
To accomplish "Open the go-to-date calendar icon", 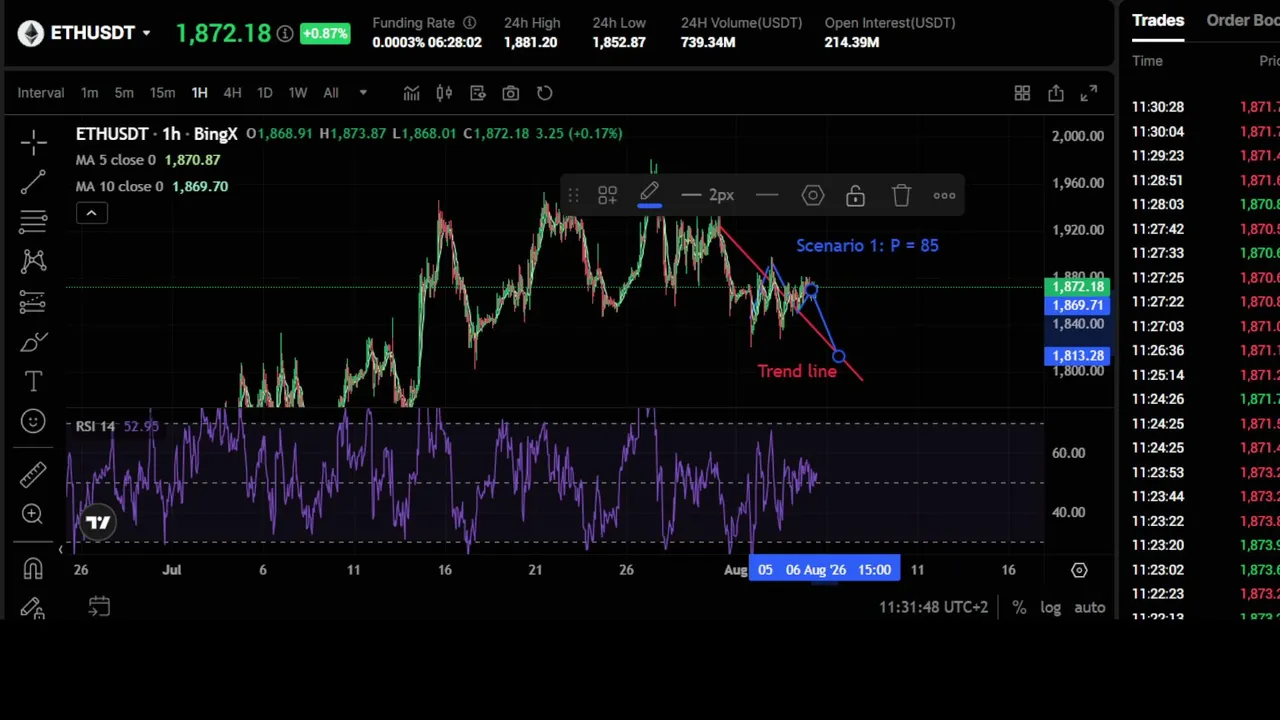I will tap(99, 606).
